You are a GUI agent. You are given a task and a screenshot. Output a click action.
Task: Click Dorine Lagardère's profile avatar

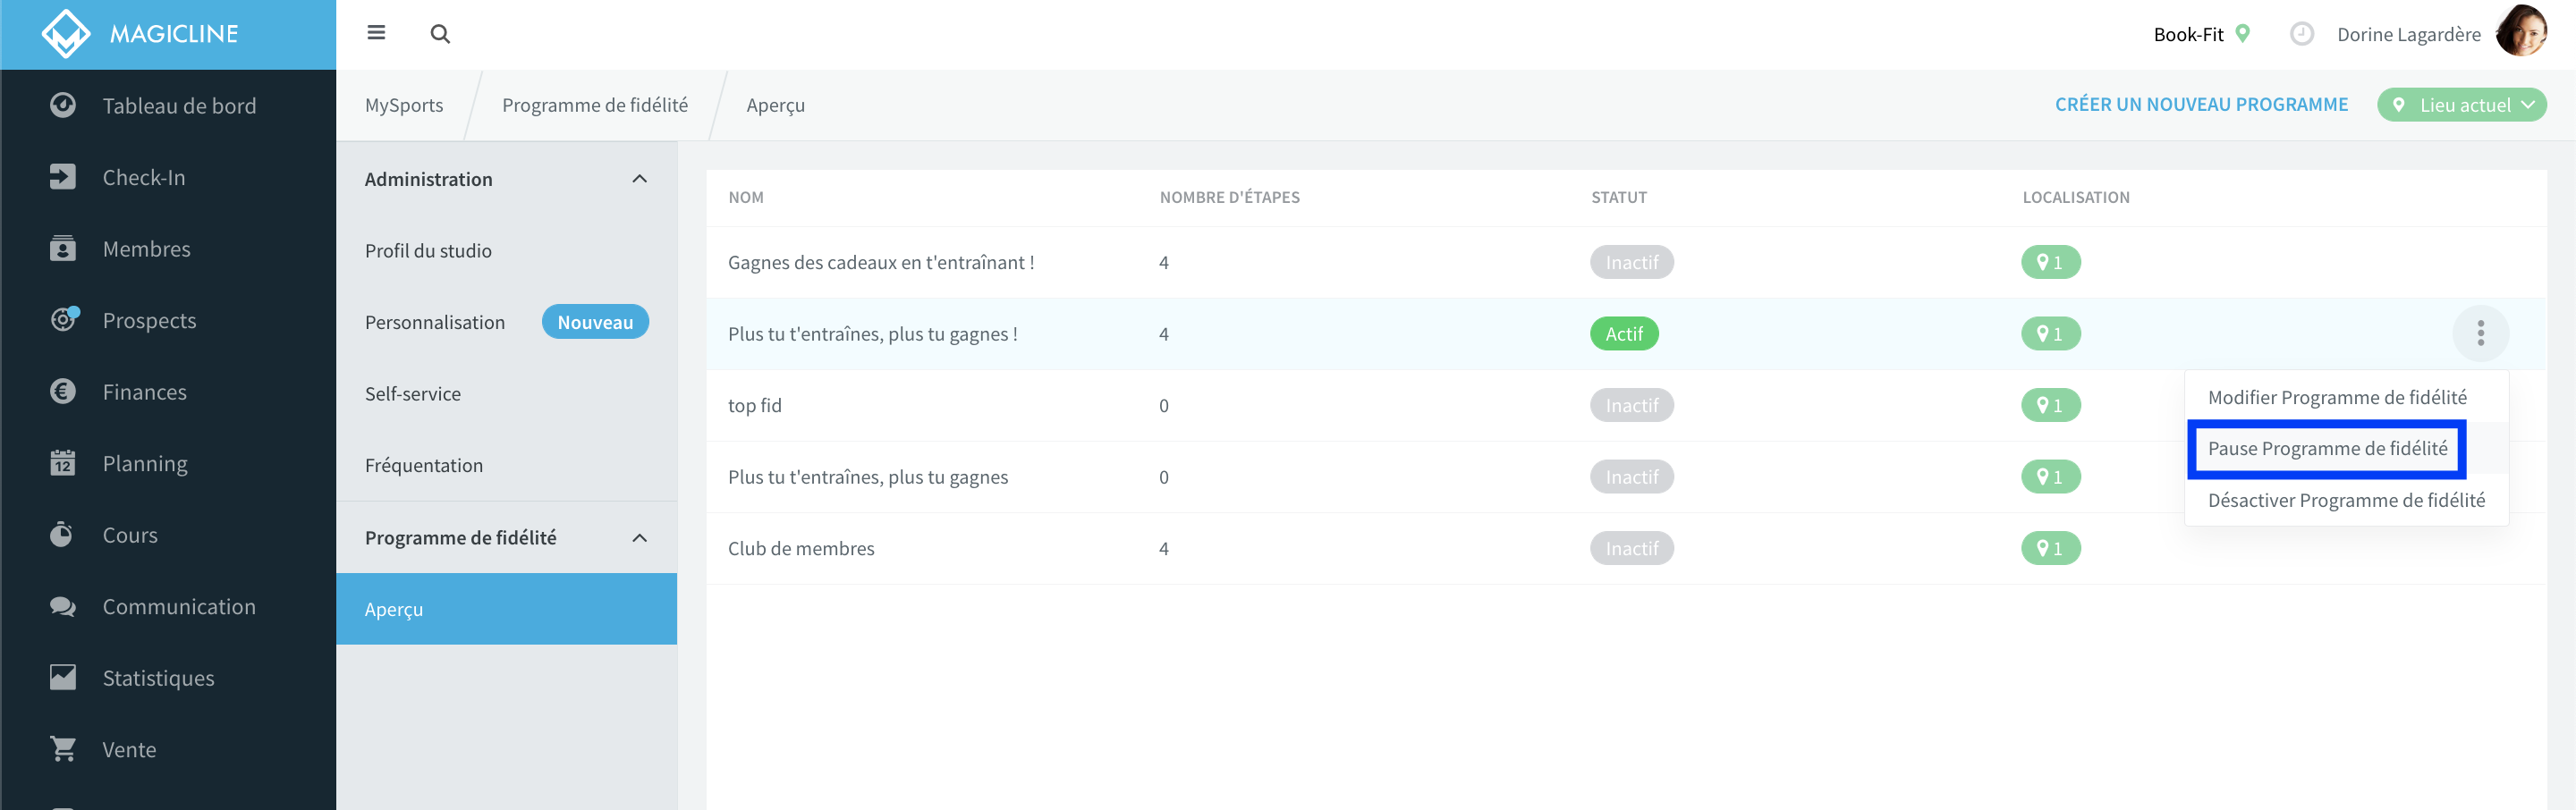click(2521, 33)
